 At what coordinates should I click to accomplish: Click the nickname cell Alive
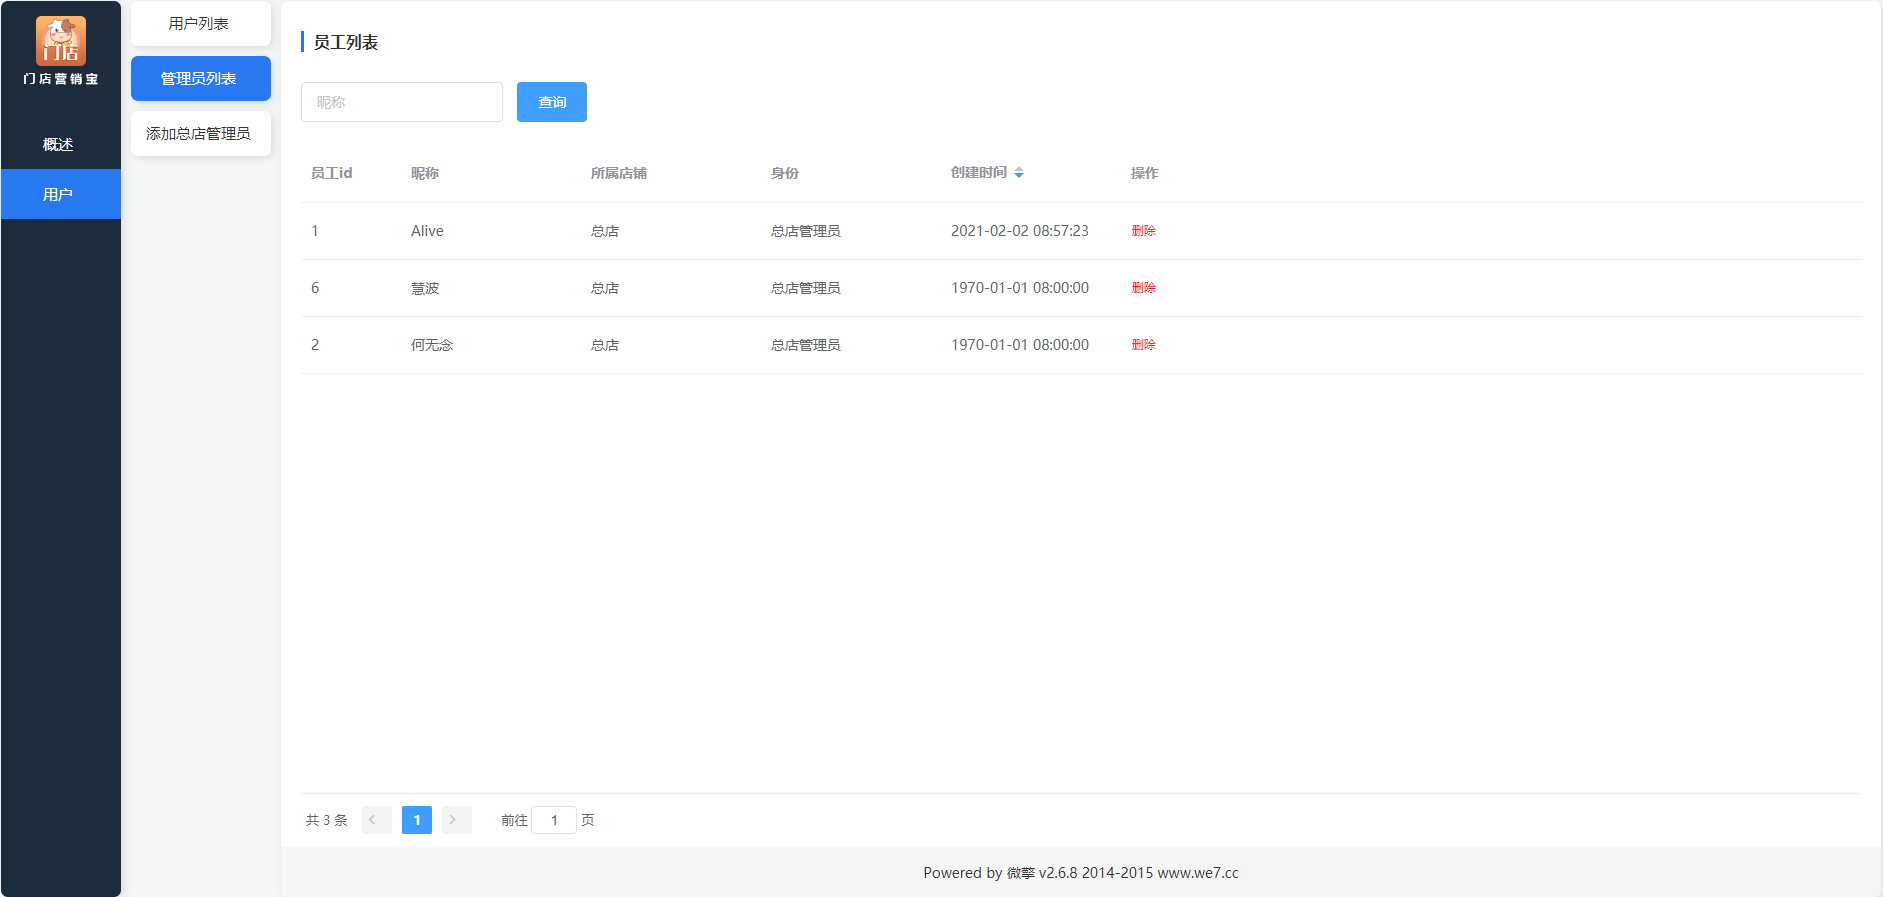(x=427, y=231)
